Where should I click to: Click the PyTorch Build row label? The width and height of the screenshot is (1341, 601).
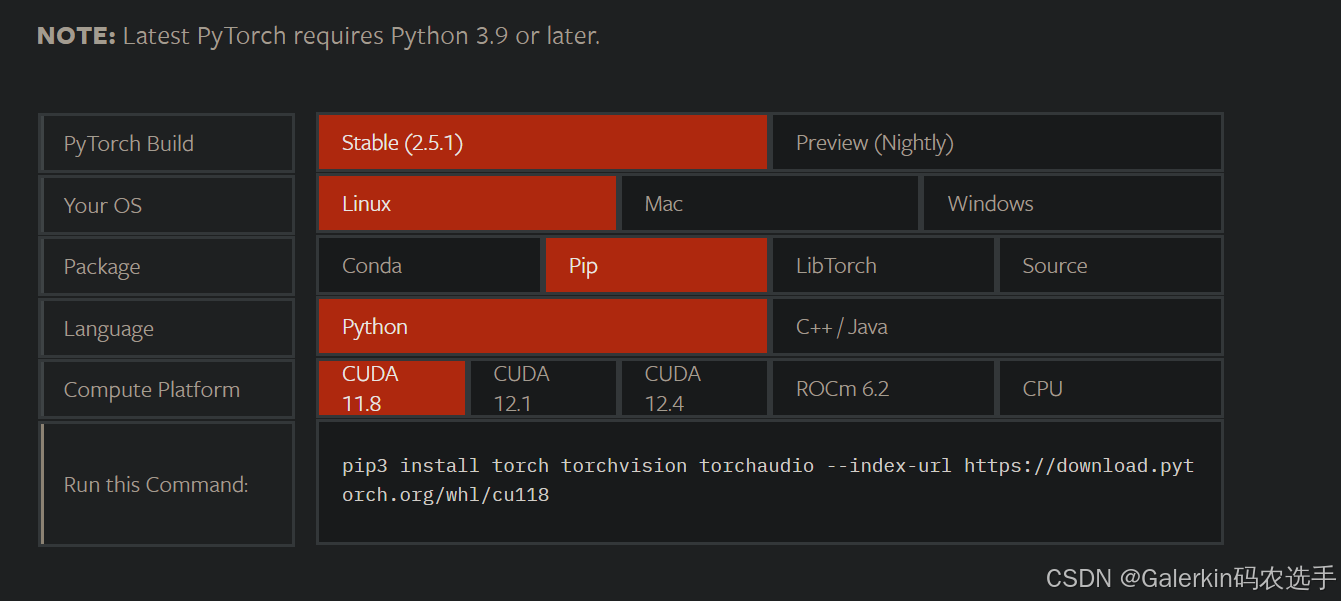pos(167,143)
